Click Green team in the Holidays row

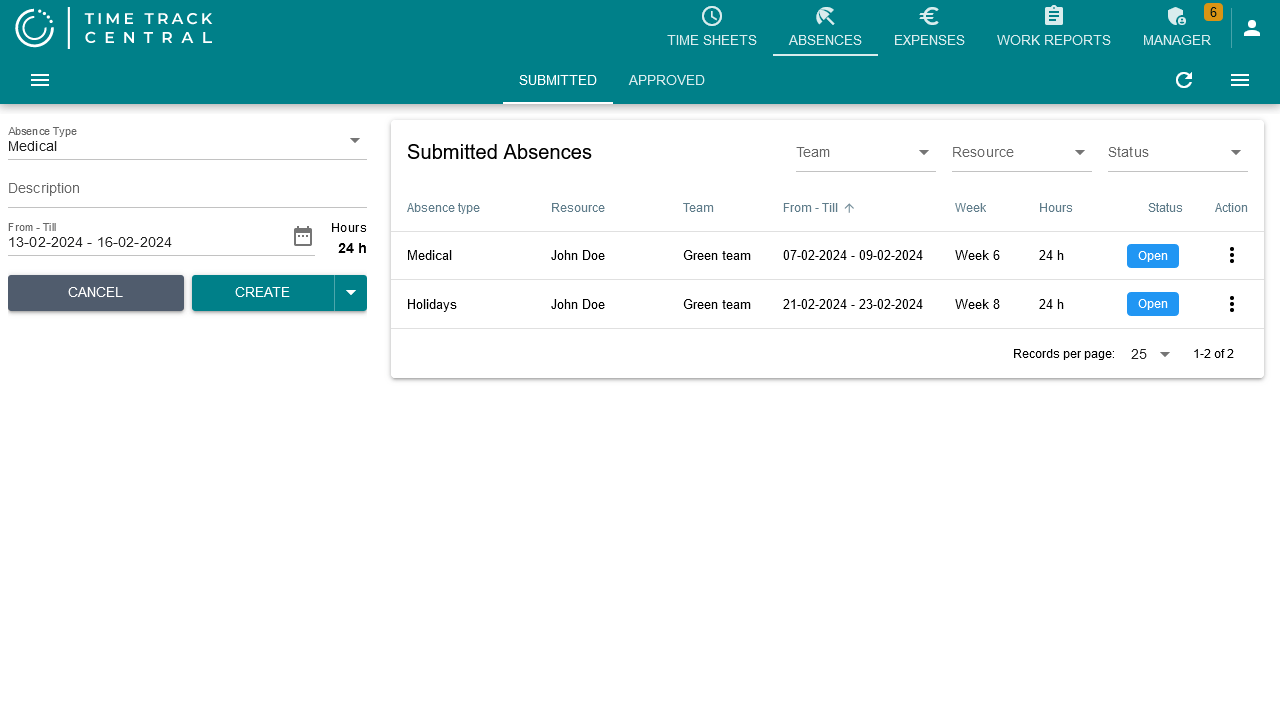coord(717,304)
